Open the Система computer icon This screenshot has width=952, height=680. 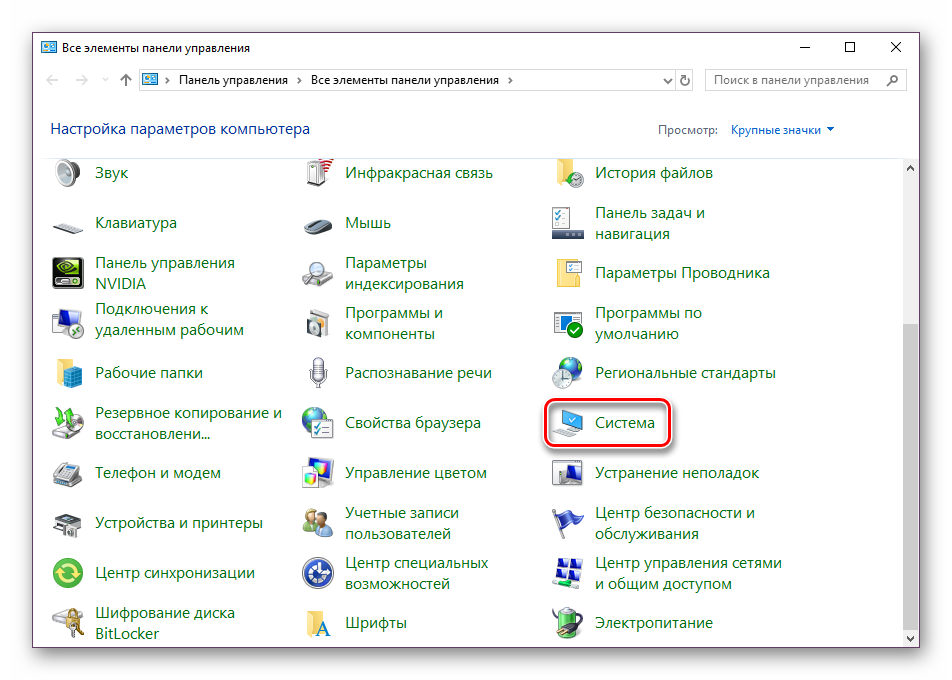(x=567, y=423)
